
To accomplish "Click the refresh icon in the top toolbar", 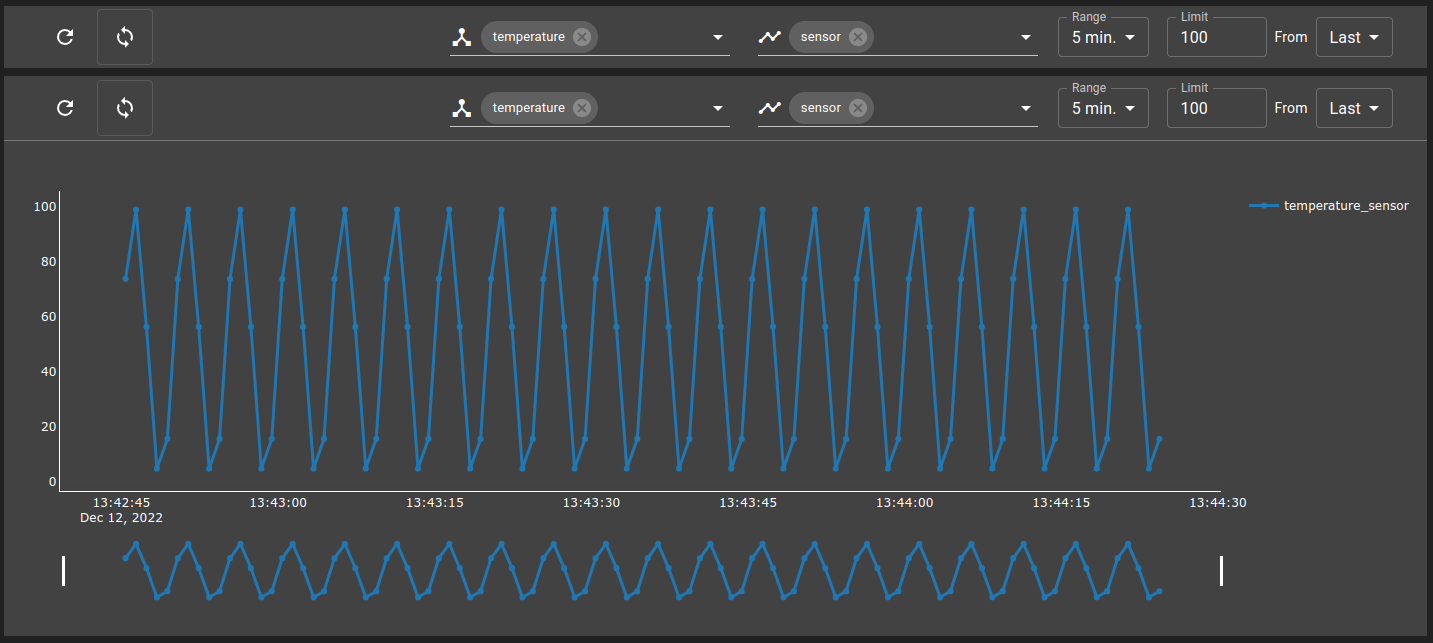I will (x=65, y=37).
